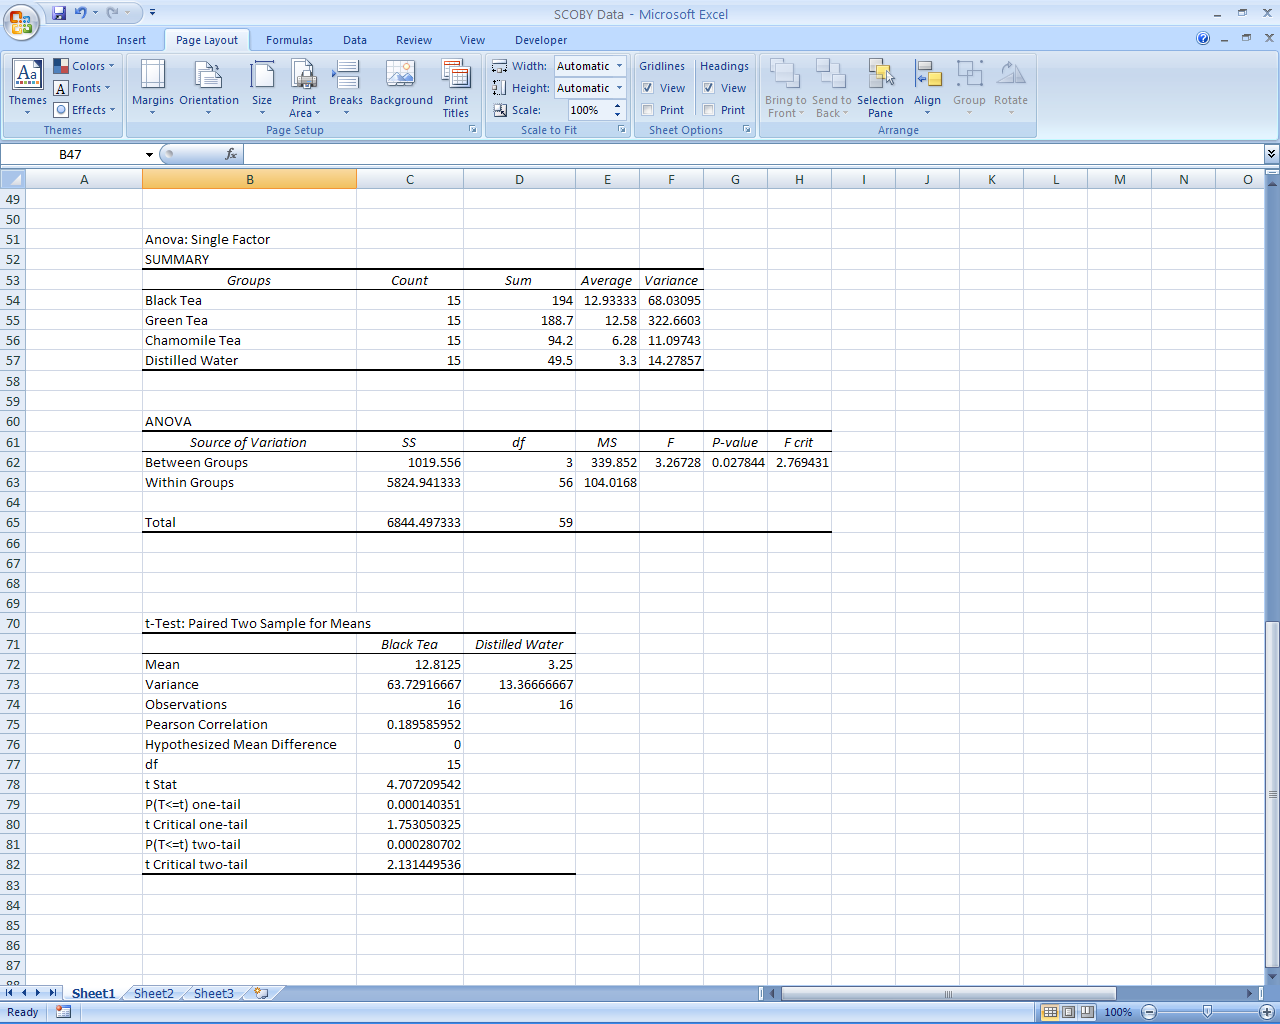Image resolution: width=1280 pixels, height=1024 pixels.
Task: Enable Gridlines Print checkbox
Action: click(648, 110)
